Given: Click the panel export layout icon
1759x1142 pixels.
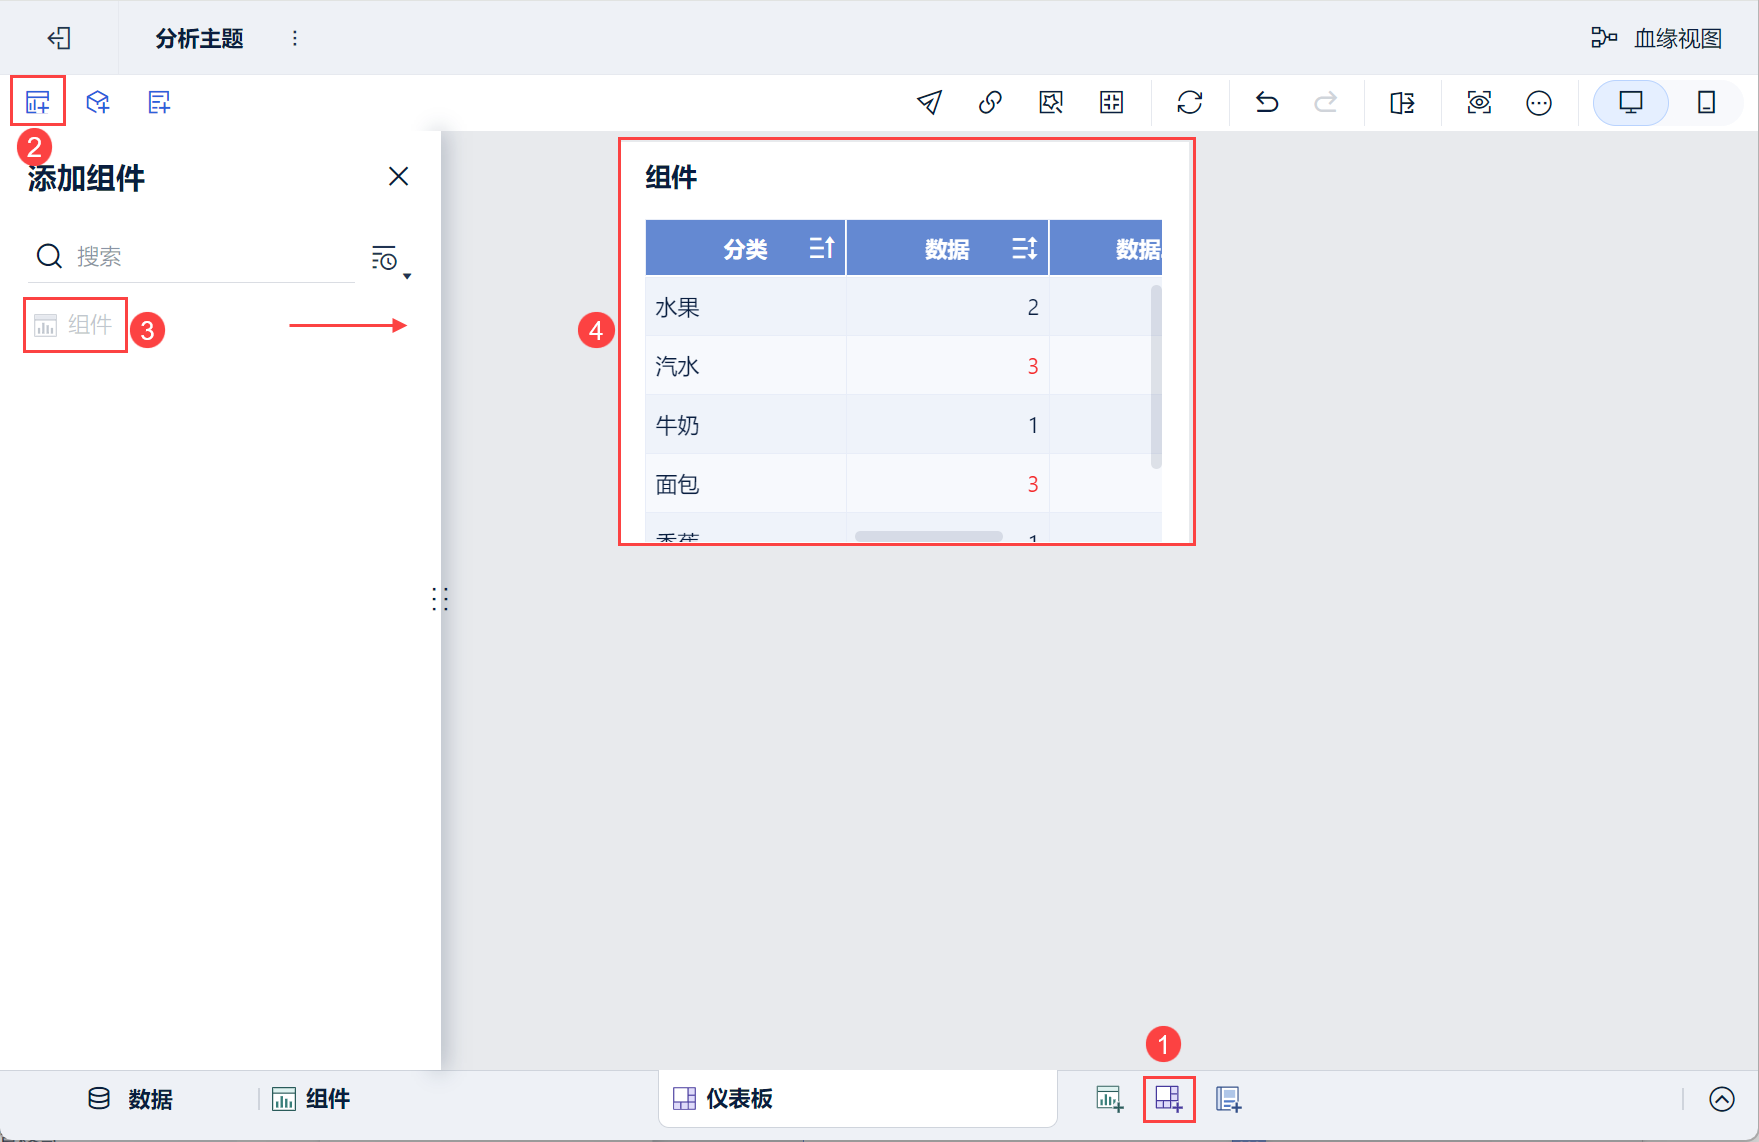Looking at the screenshot, I should coord(1402,102).
